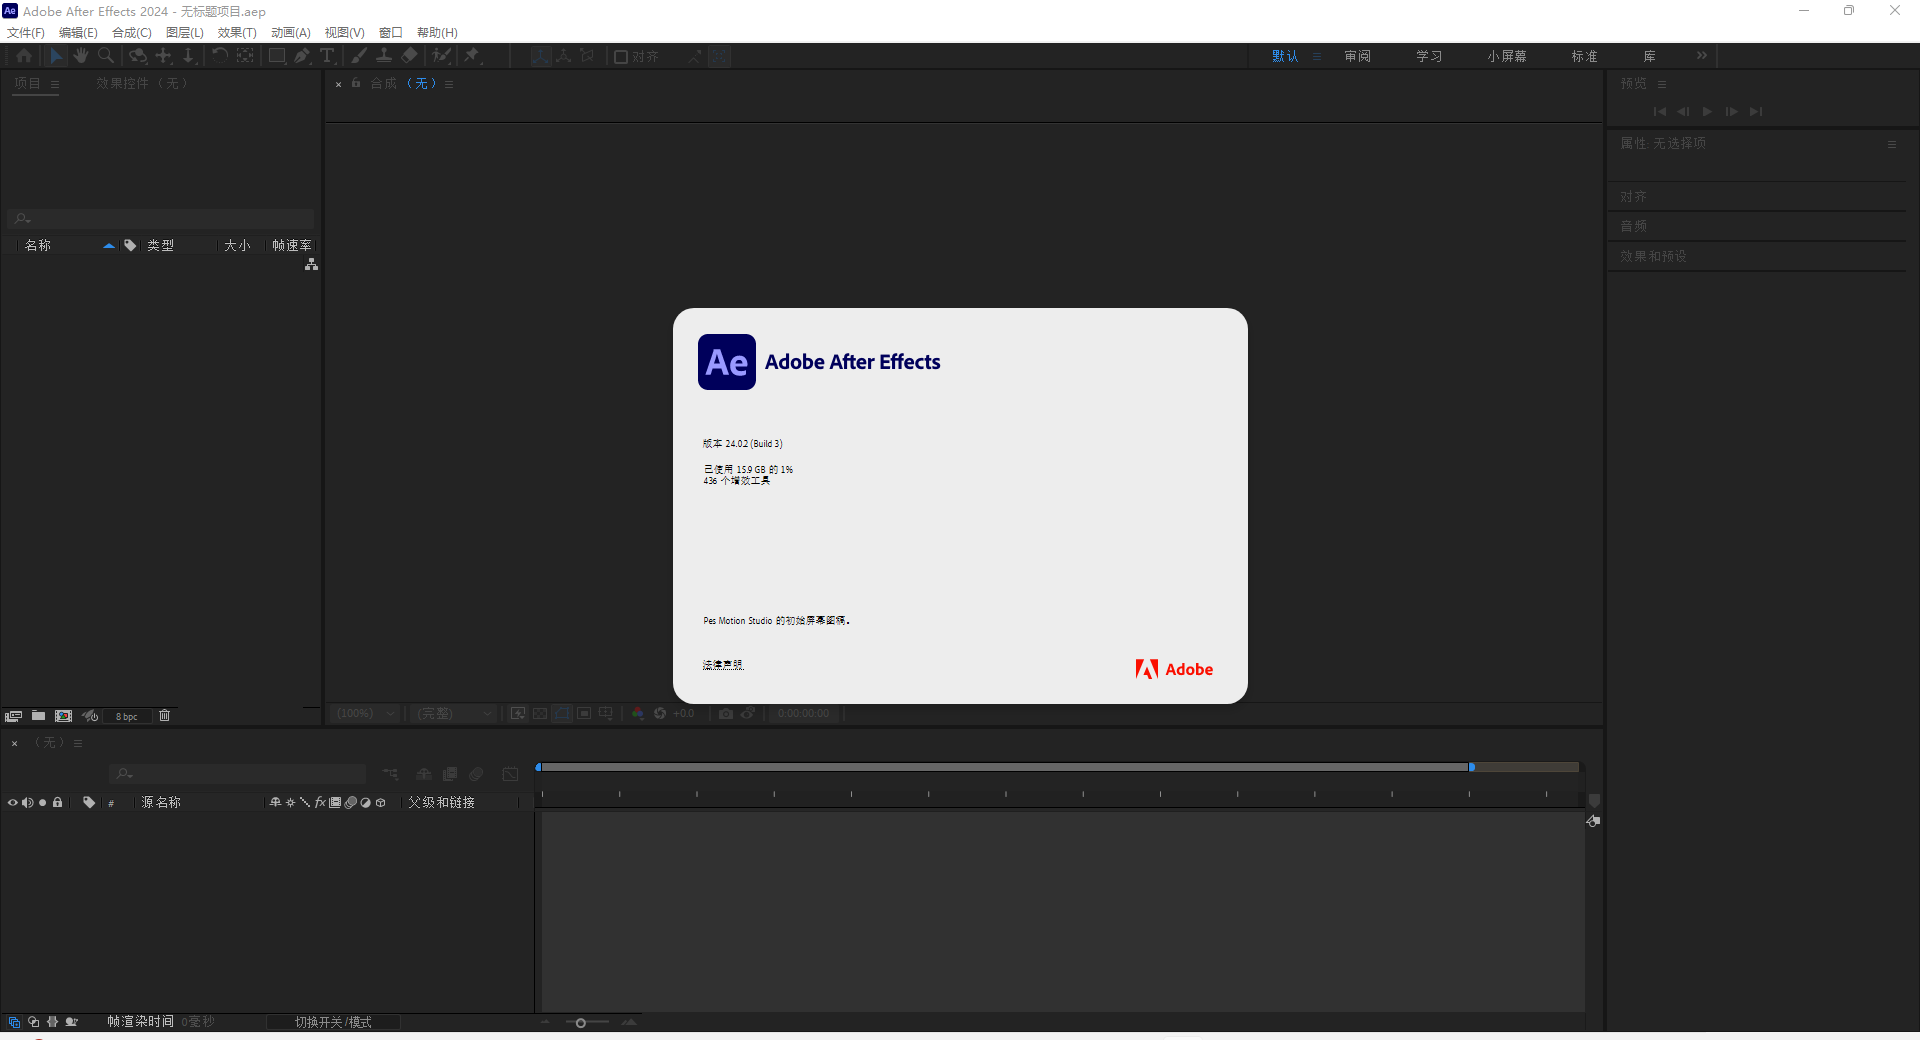
Task: Click the trash icon in Project panel
Action: coord(165,716)
